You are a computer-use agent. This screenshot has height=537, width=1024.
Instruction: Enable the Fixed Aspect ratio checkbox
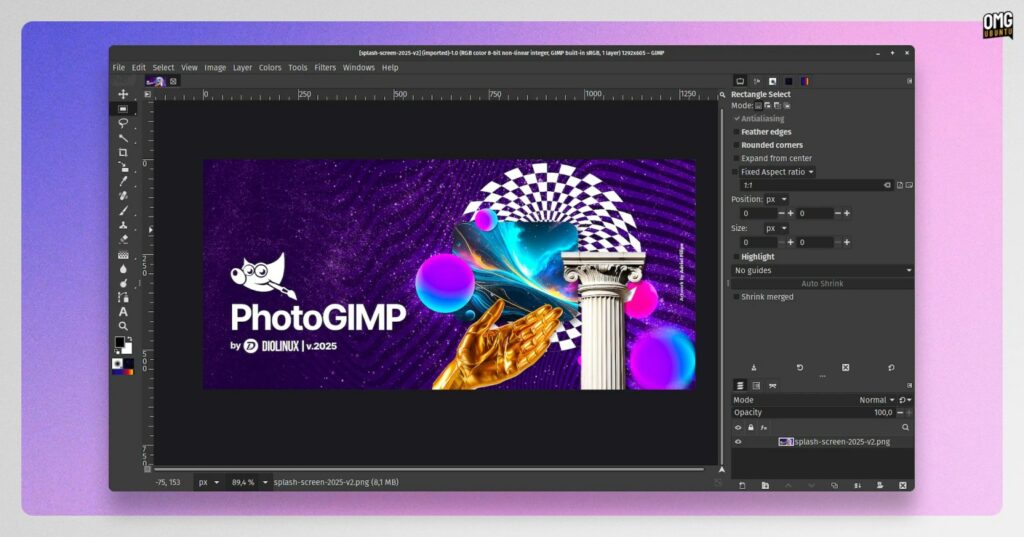click(x=737, y=172)
